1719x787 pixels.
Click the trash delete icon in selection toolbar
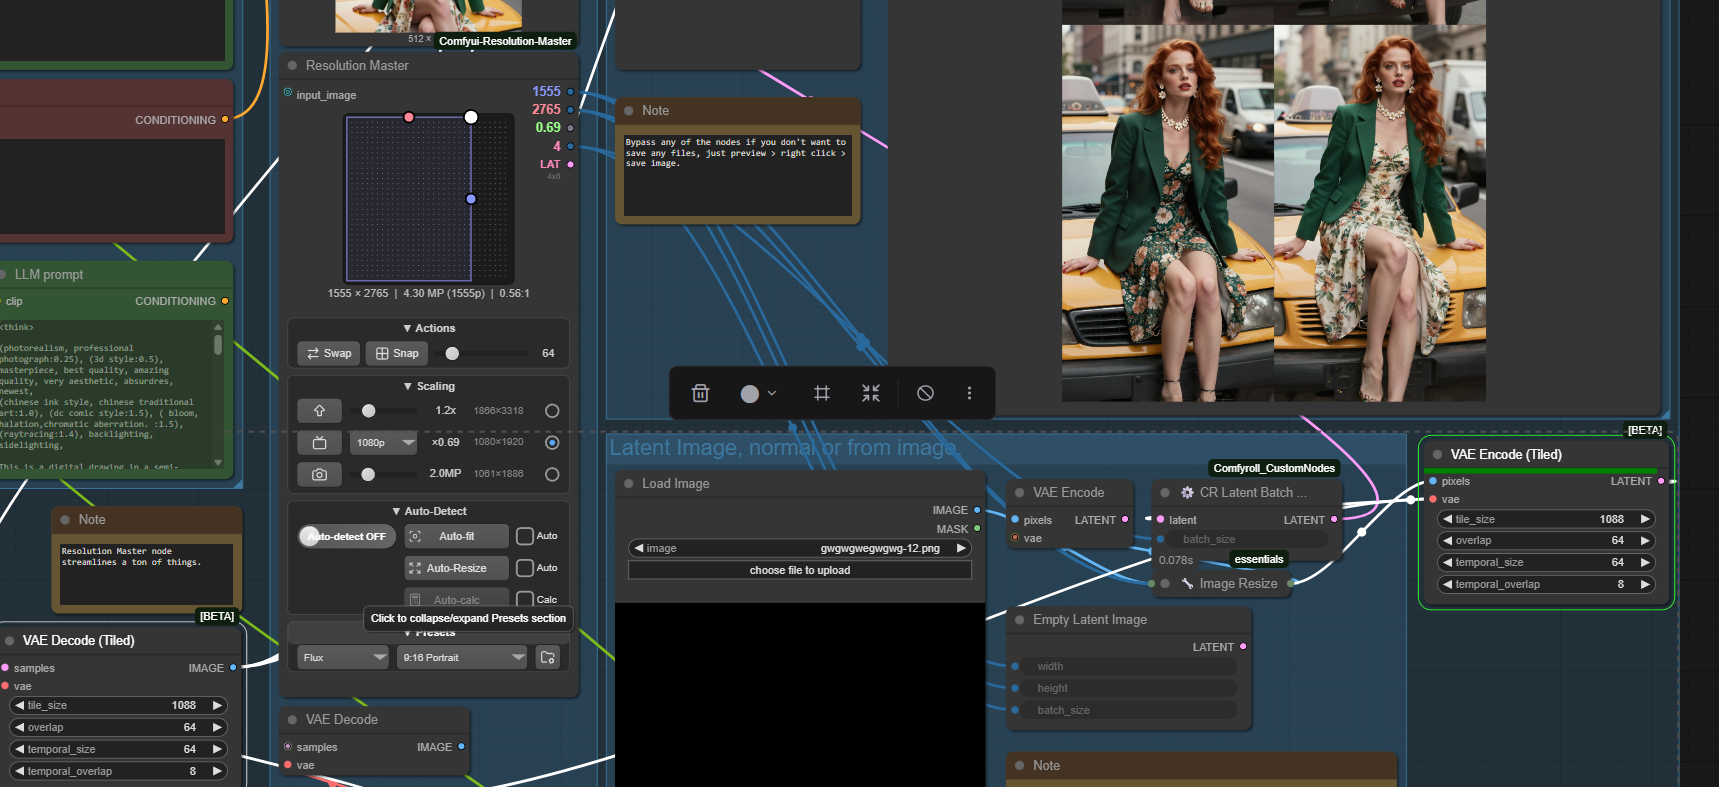click(x=700, y=393)
